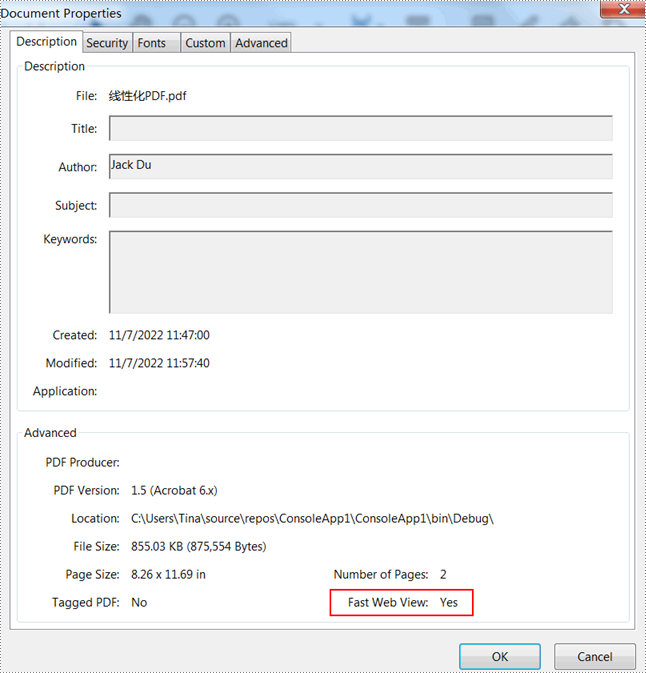
Task: Click the Fast Web View label
Action: click(x=388, y=602)
